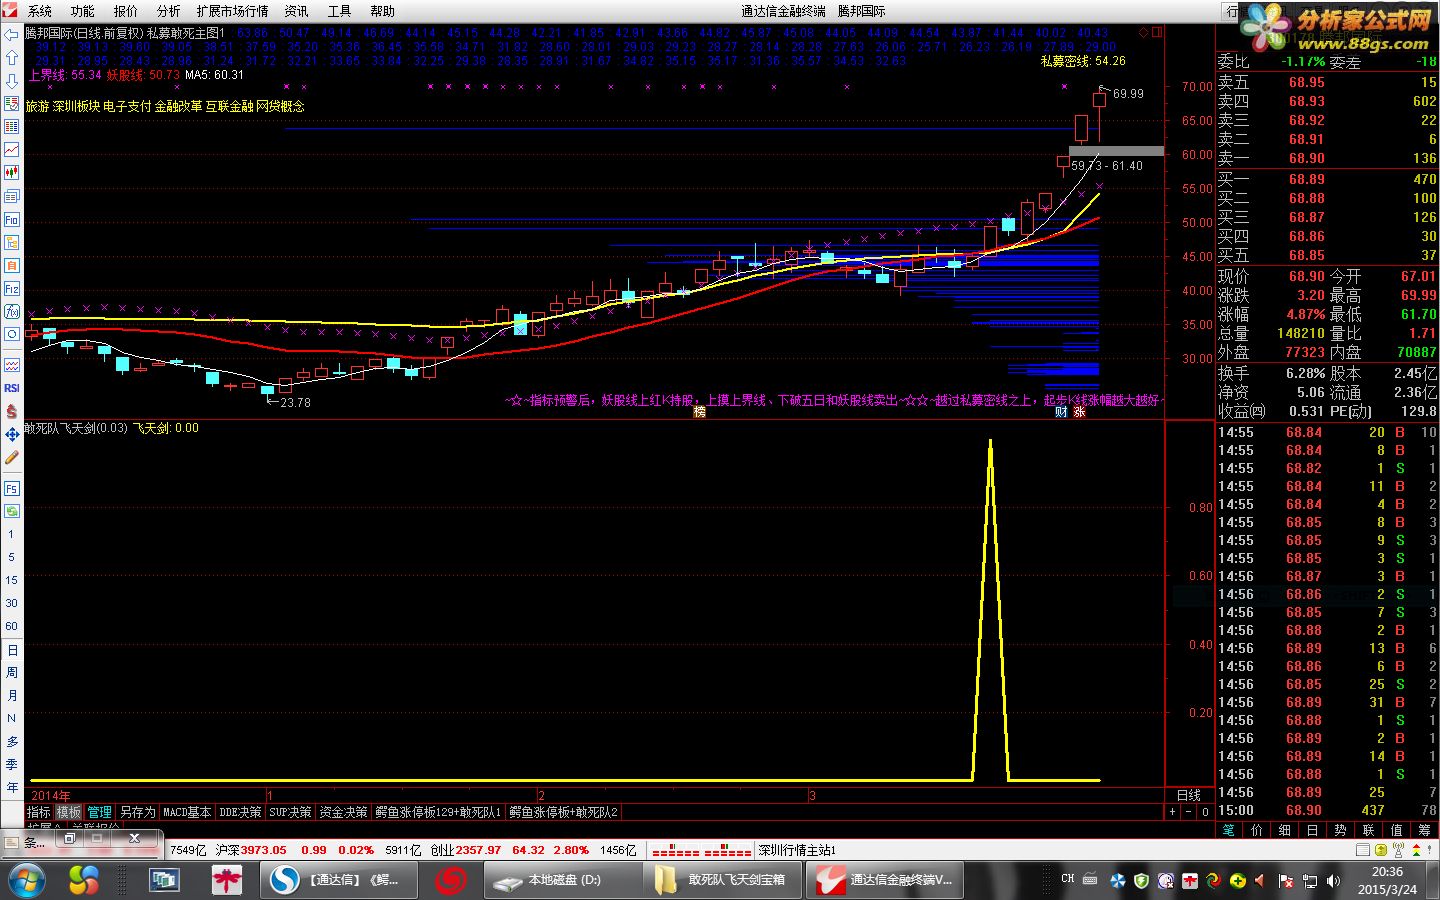Image resolution: width=1440 pixels, height=900 pixels.
Task: Select the 价 tab under tick list
Action: click(x=1257, y=830)
